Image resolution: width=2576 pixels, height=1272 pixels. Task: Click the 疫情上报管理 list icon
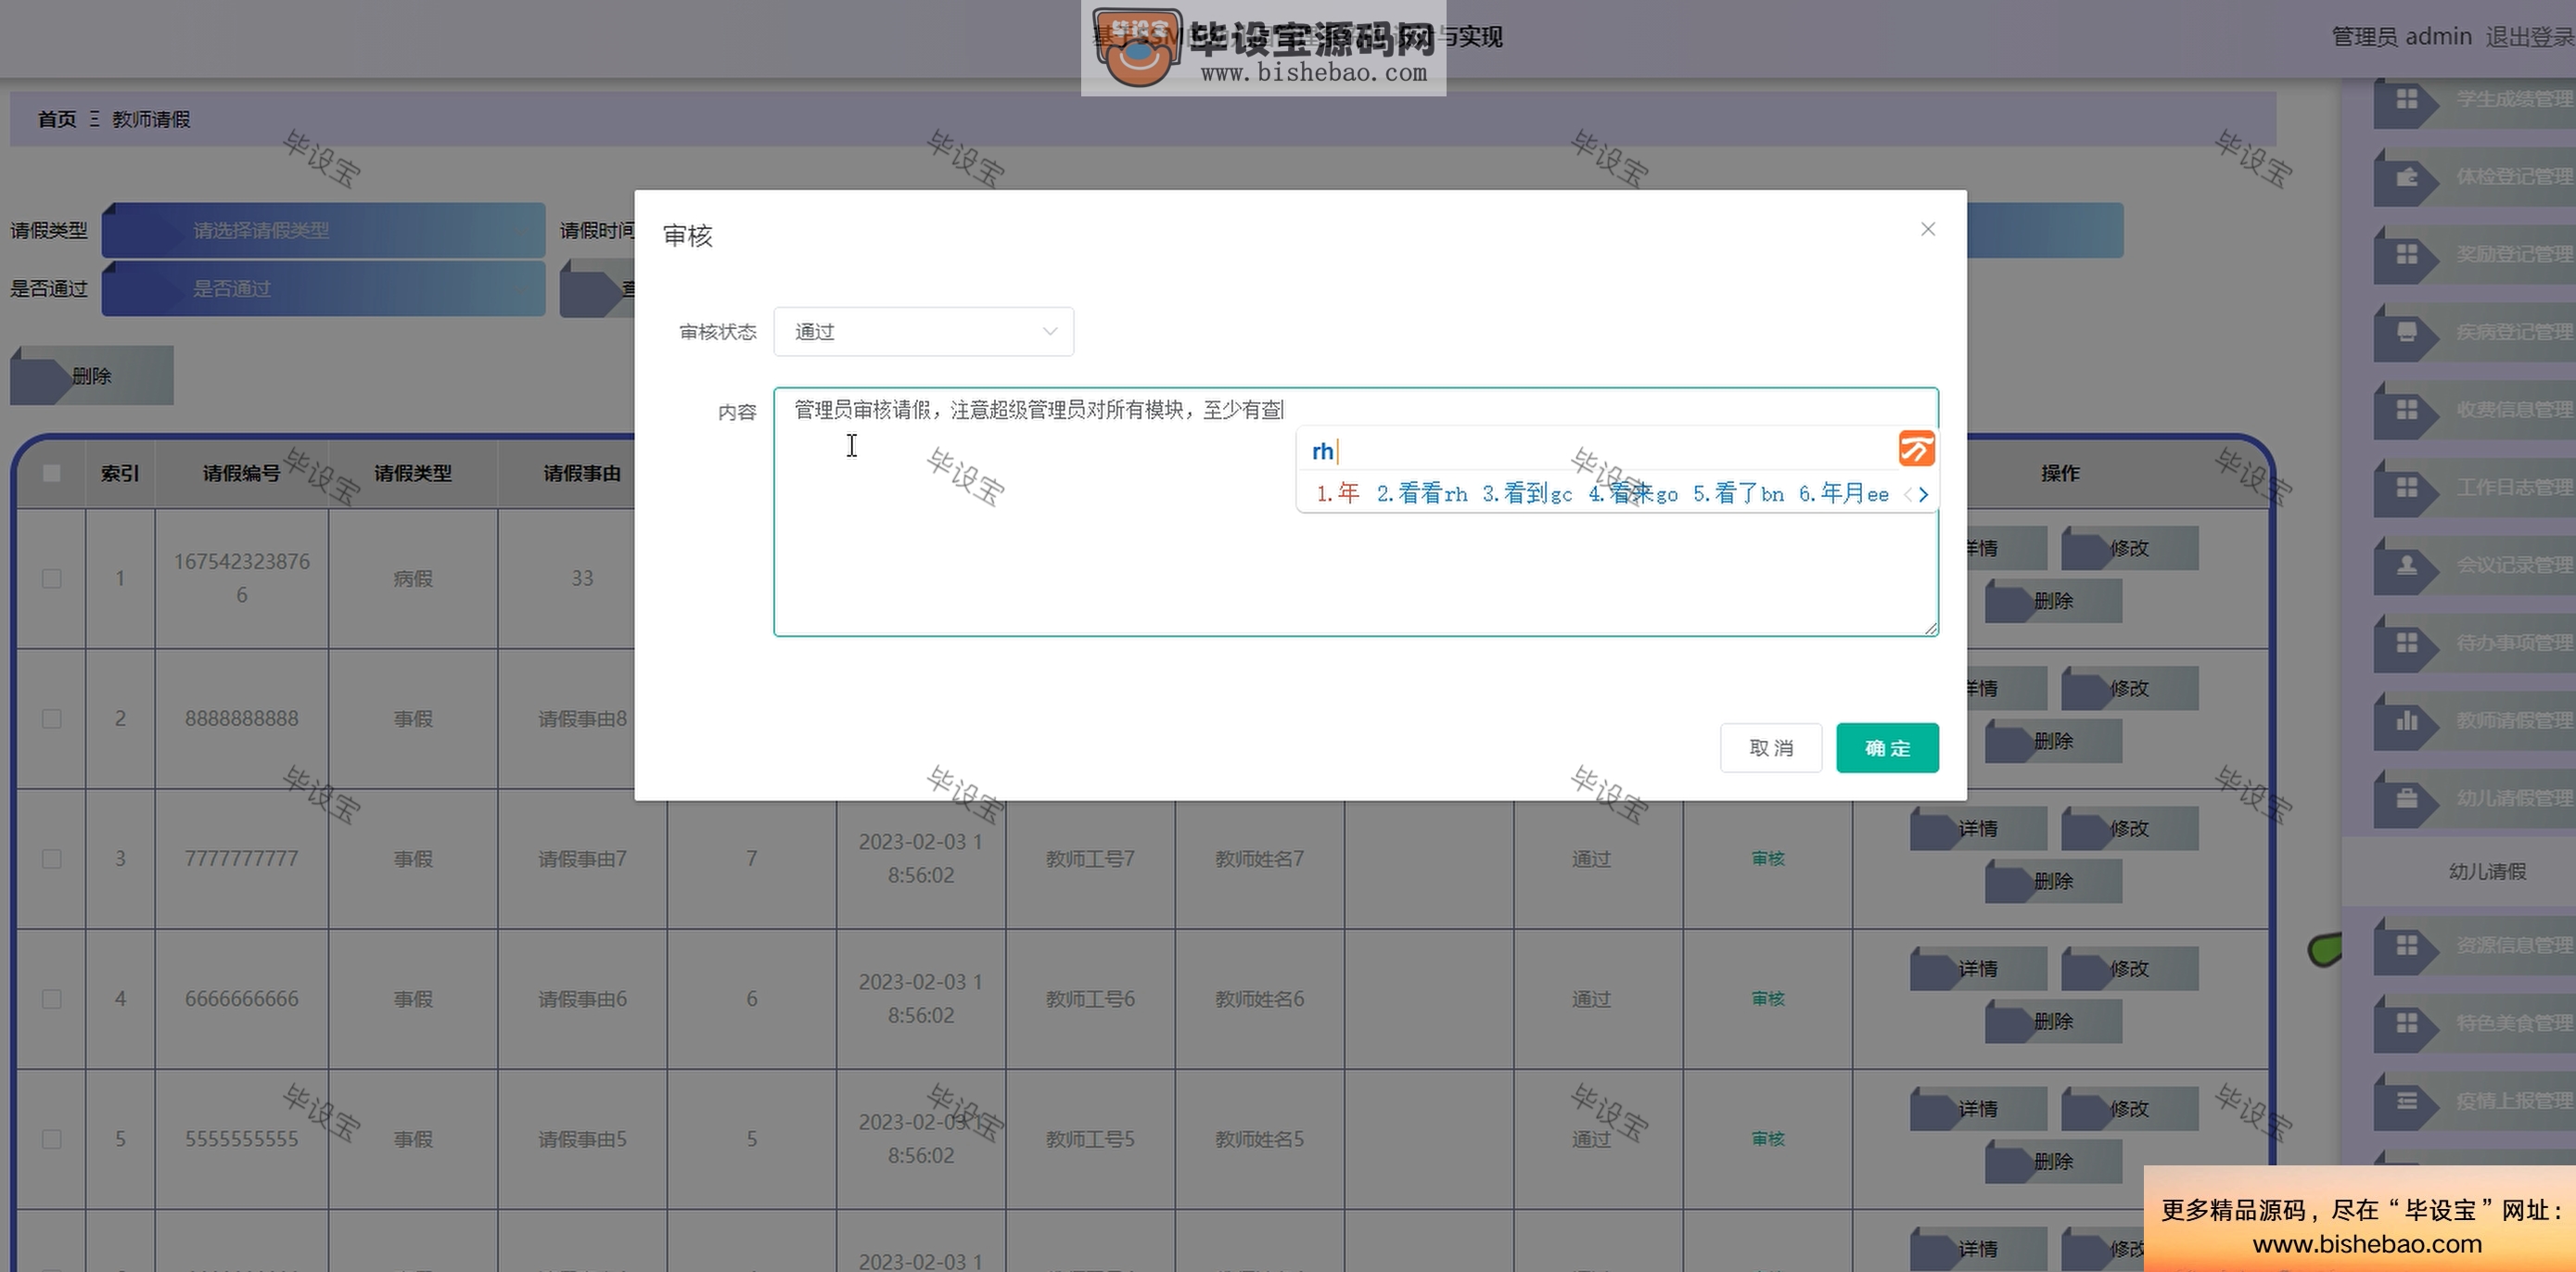[2406, 1101]
